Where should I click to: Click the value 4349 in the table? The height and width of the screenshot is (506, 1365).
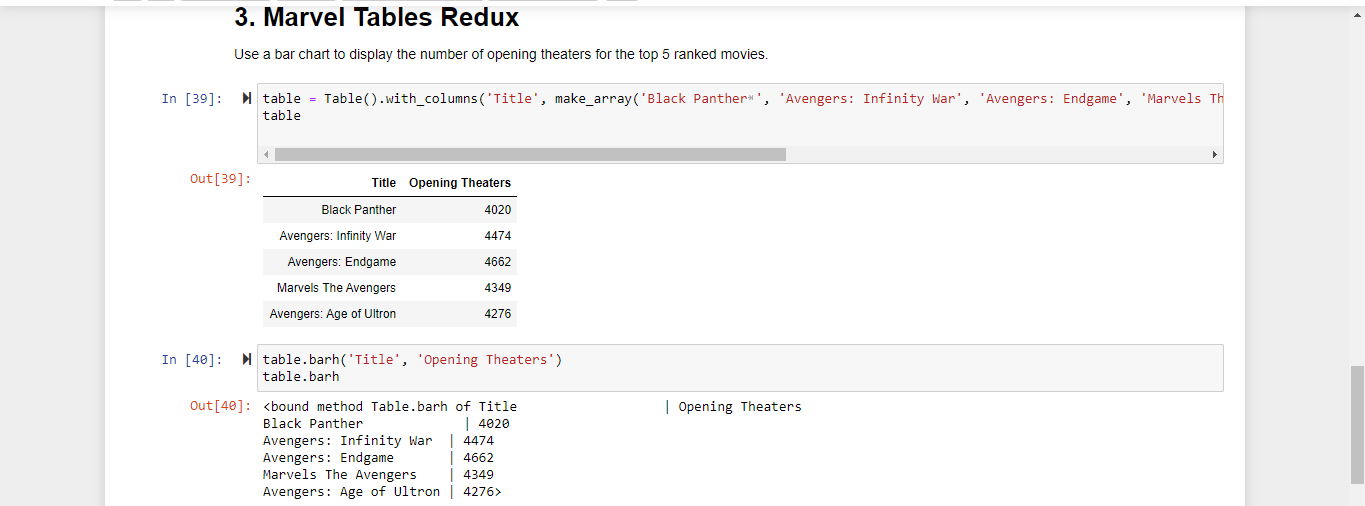pyautogui.click(x=498, y=288)
